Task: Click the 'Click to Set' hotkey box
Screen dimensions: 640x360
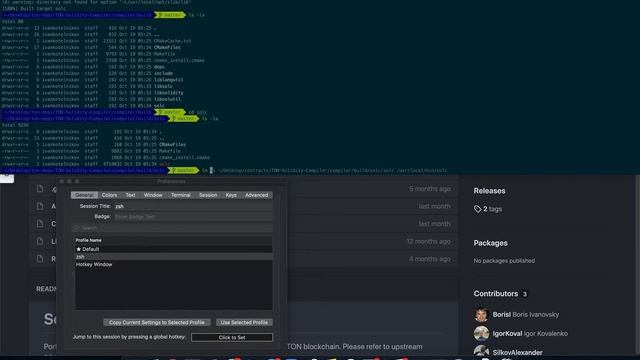Action: point(232,338)
